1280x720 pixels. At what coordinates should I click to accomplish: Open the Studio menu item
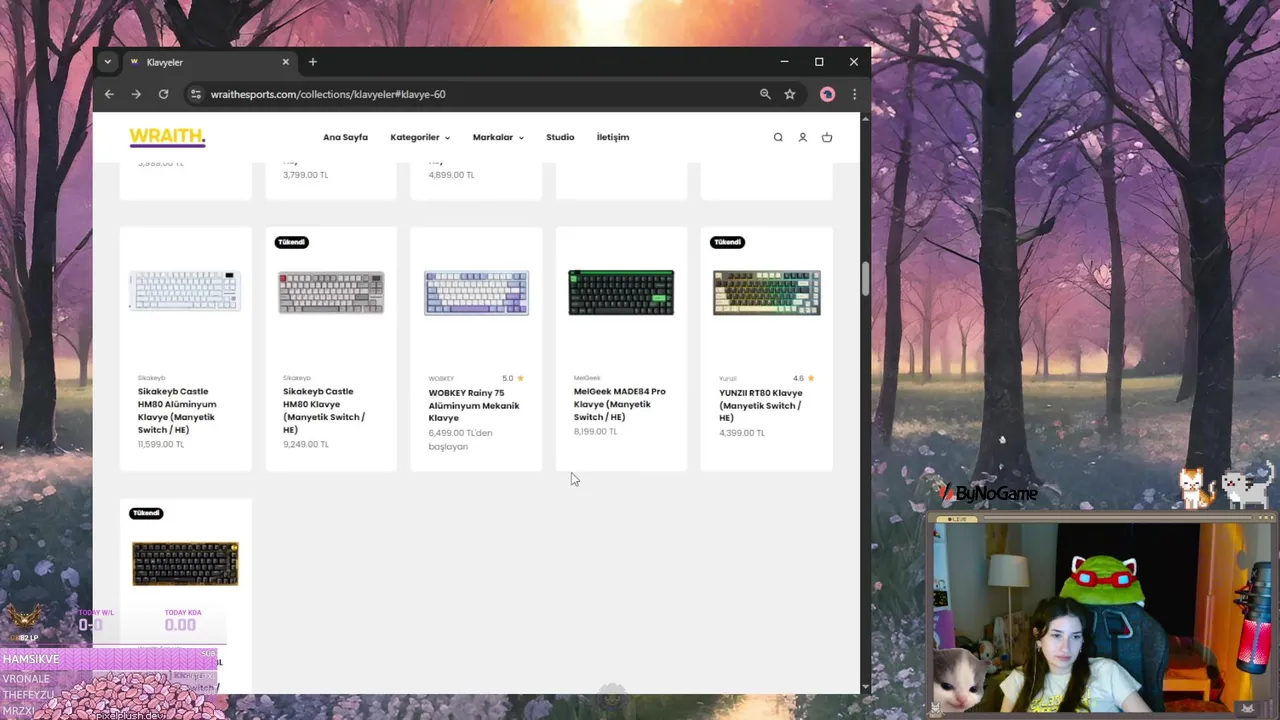(560, 137)
